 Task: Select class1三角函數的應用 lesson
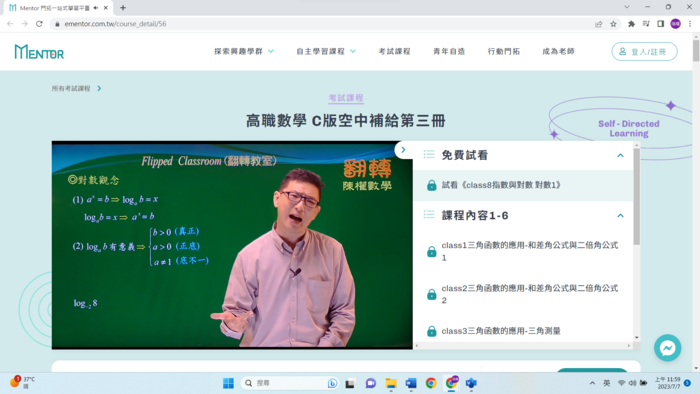(x=530, y=251)
